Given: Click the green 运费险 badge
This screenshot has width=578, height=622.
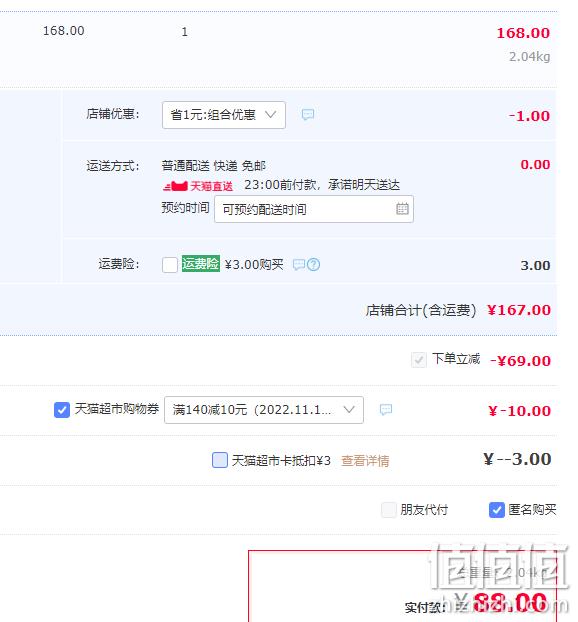Looking at the screenshot, I should [x=201, y=264].
